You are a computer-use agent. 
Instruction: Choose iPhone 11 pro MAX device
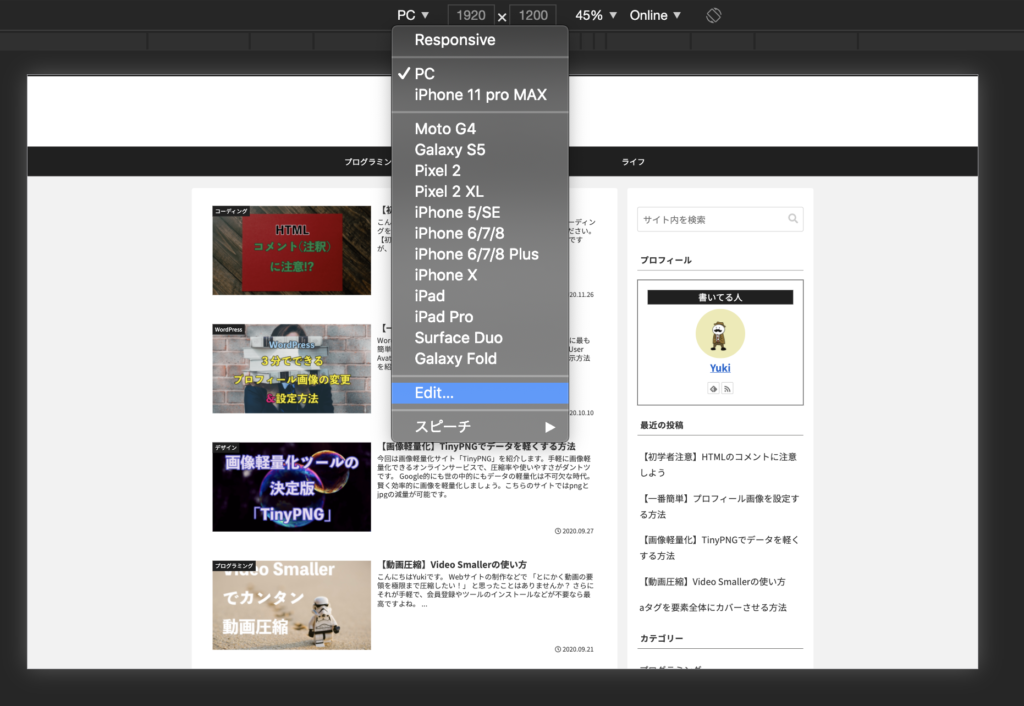click(480, 95)
